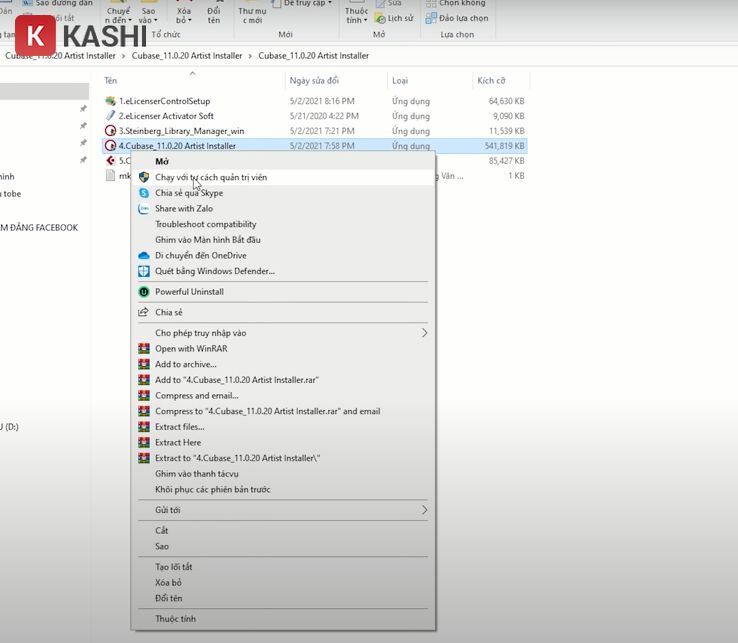Choose Ghim vào thanh tácvụ
Screen dimensions: 738x643
[284, 474]
